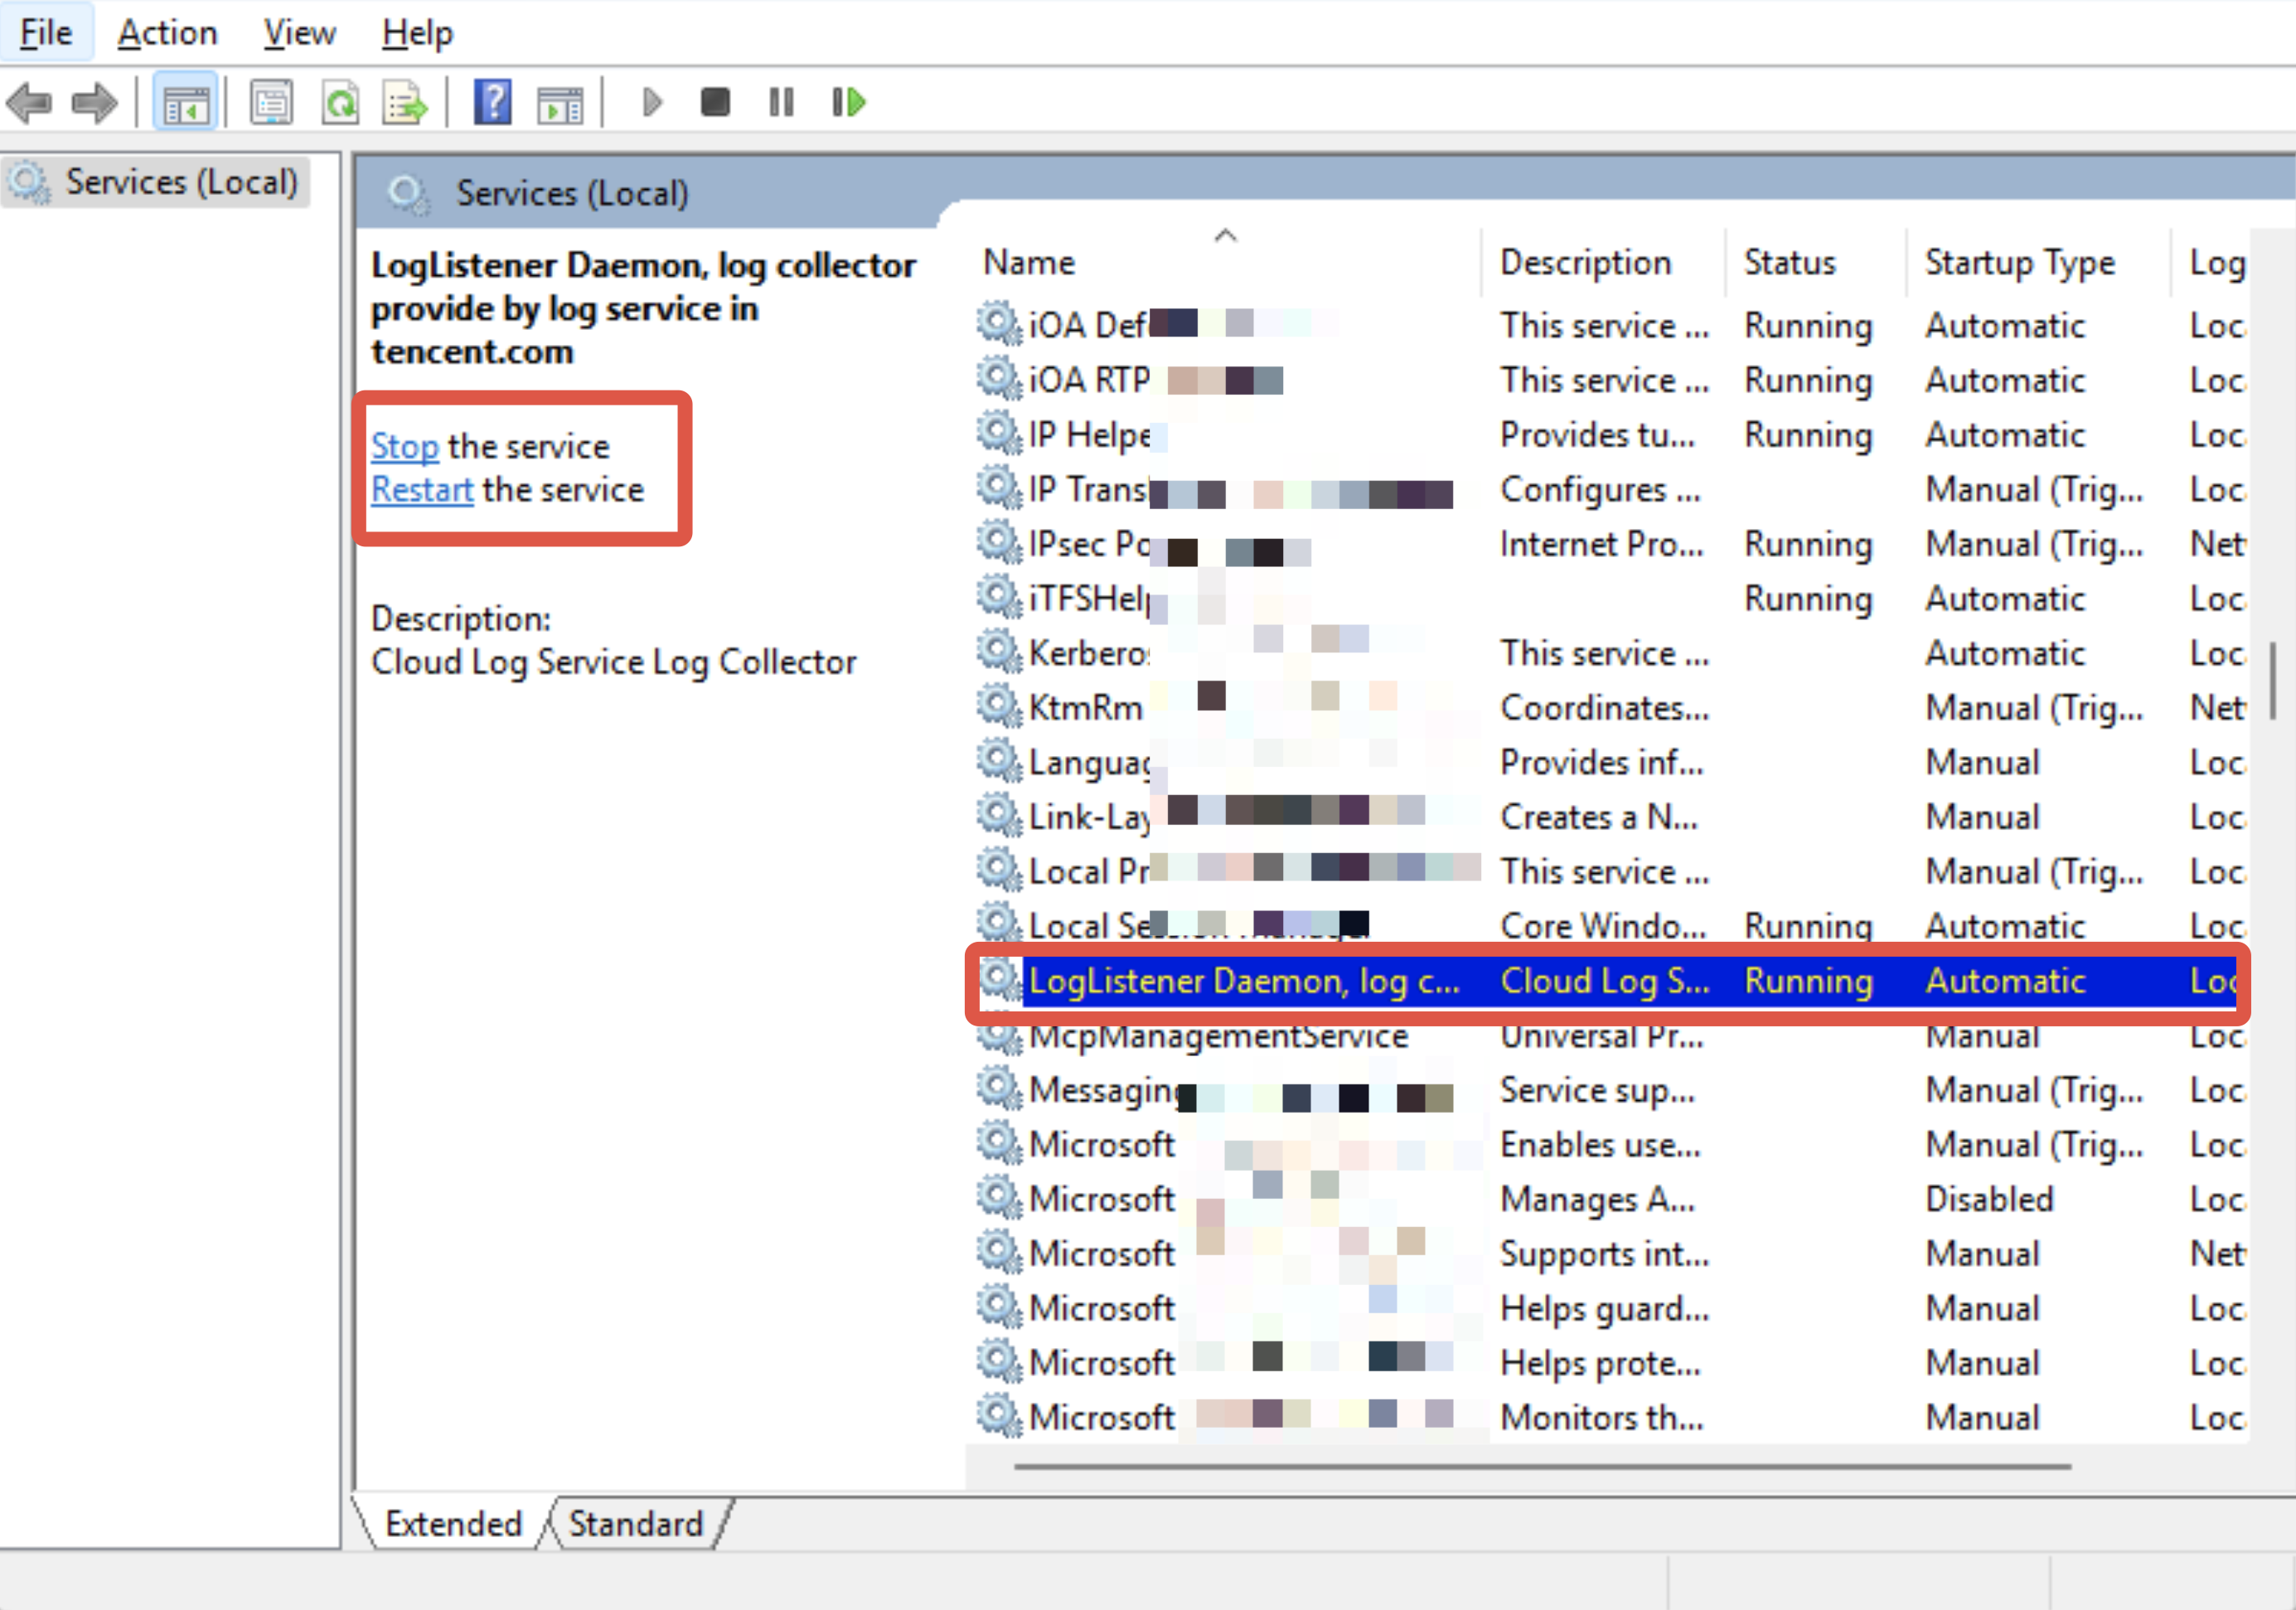The image size is (2296, 1610).
Task: Select Services (Local) in the tree
Action: (x=181, y=182)
